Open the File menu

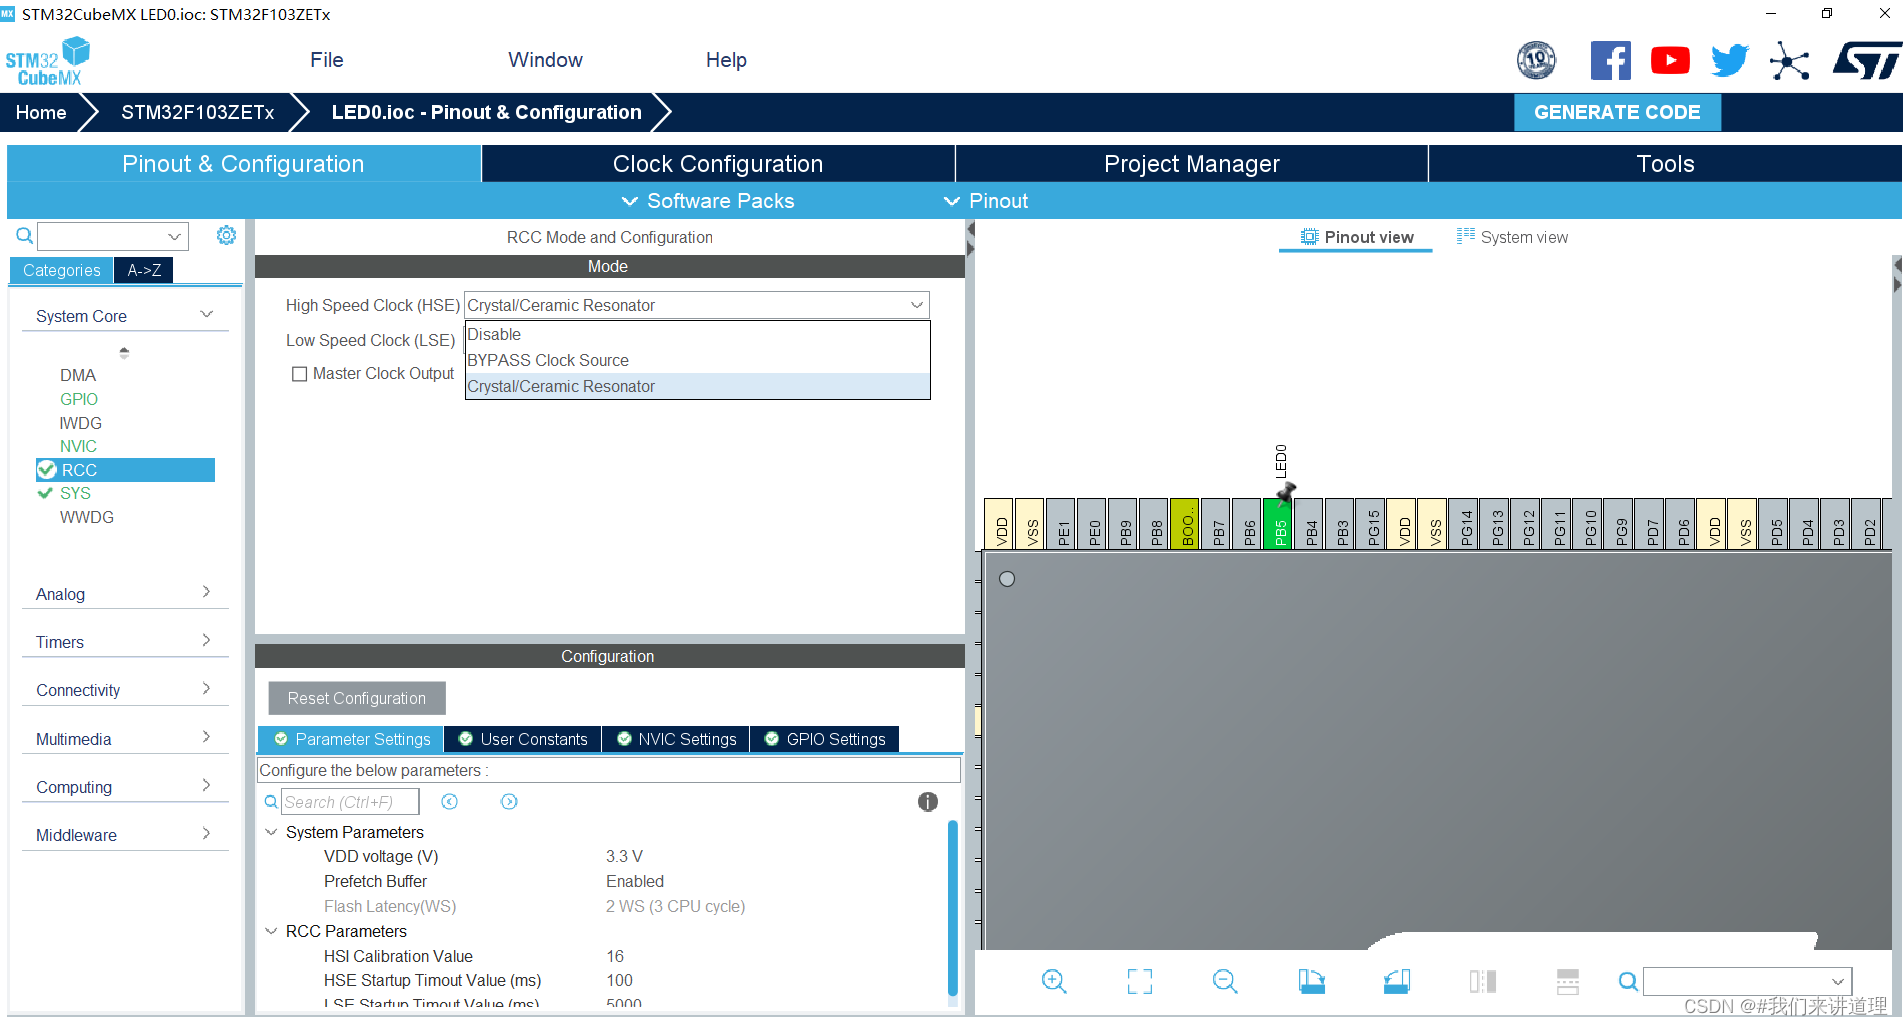[327, 60]
